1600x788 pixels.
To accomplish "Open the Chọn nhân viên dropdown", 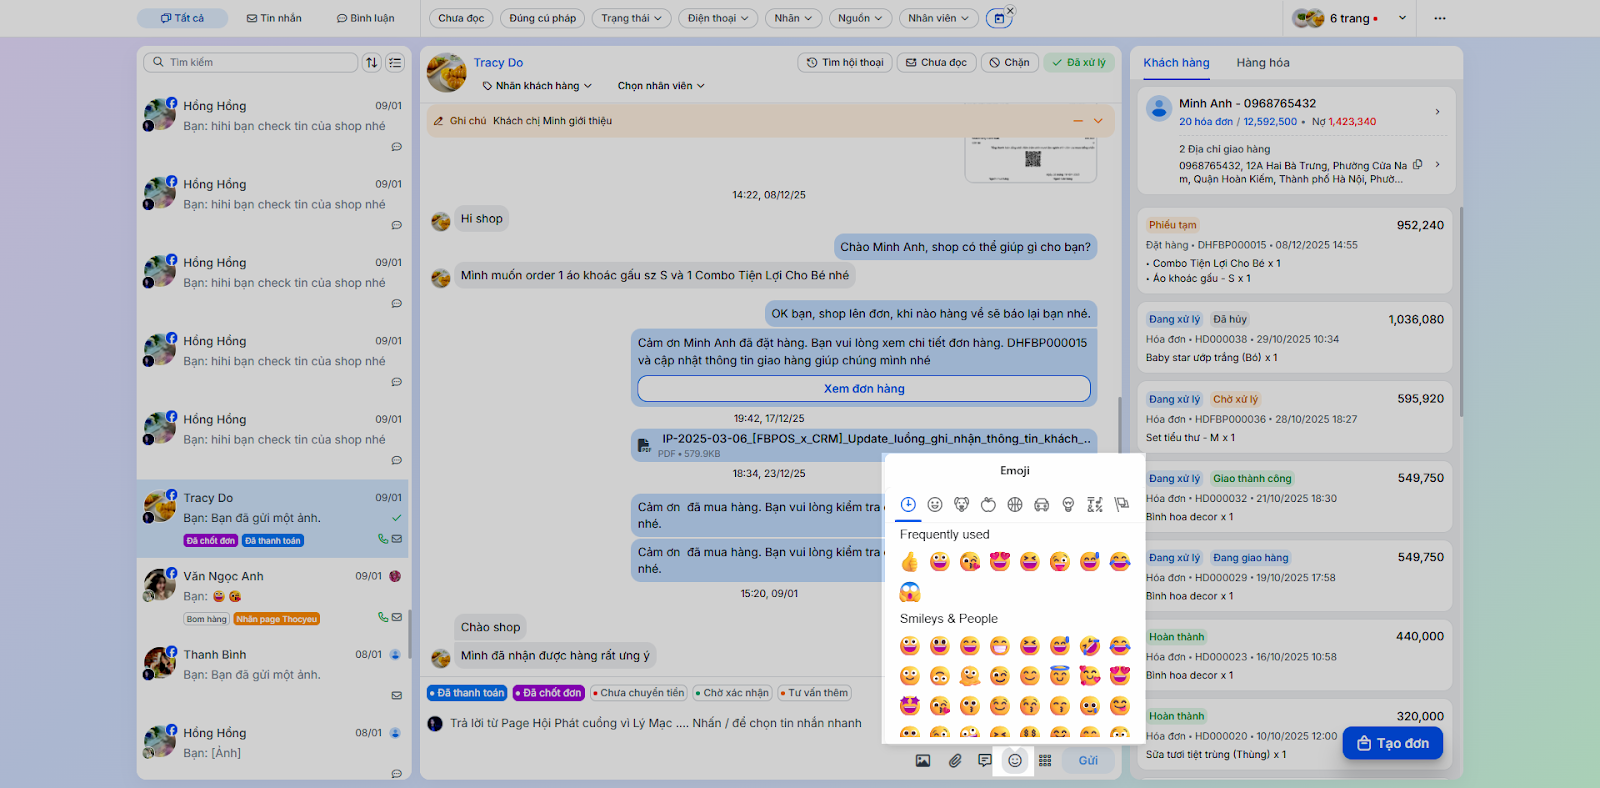I will [x=660, y=86].
